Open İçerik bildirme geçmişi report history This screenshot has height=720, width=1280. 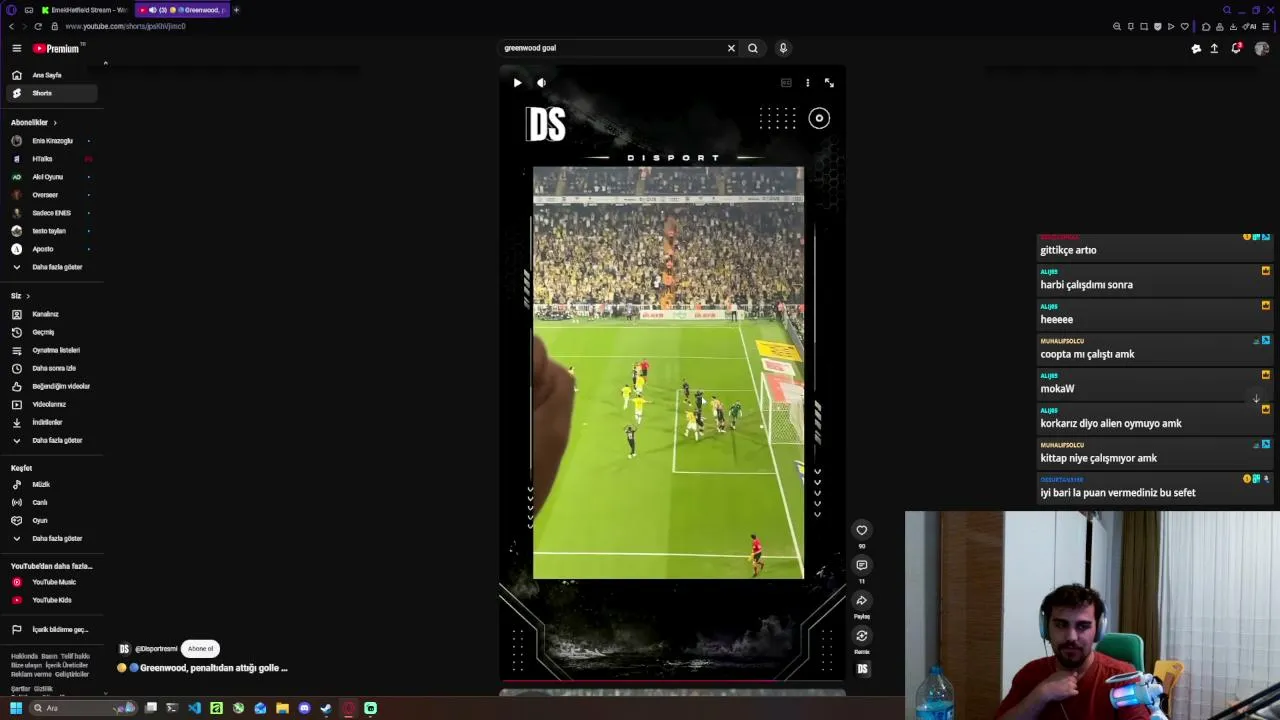tap(50, 630)
